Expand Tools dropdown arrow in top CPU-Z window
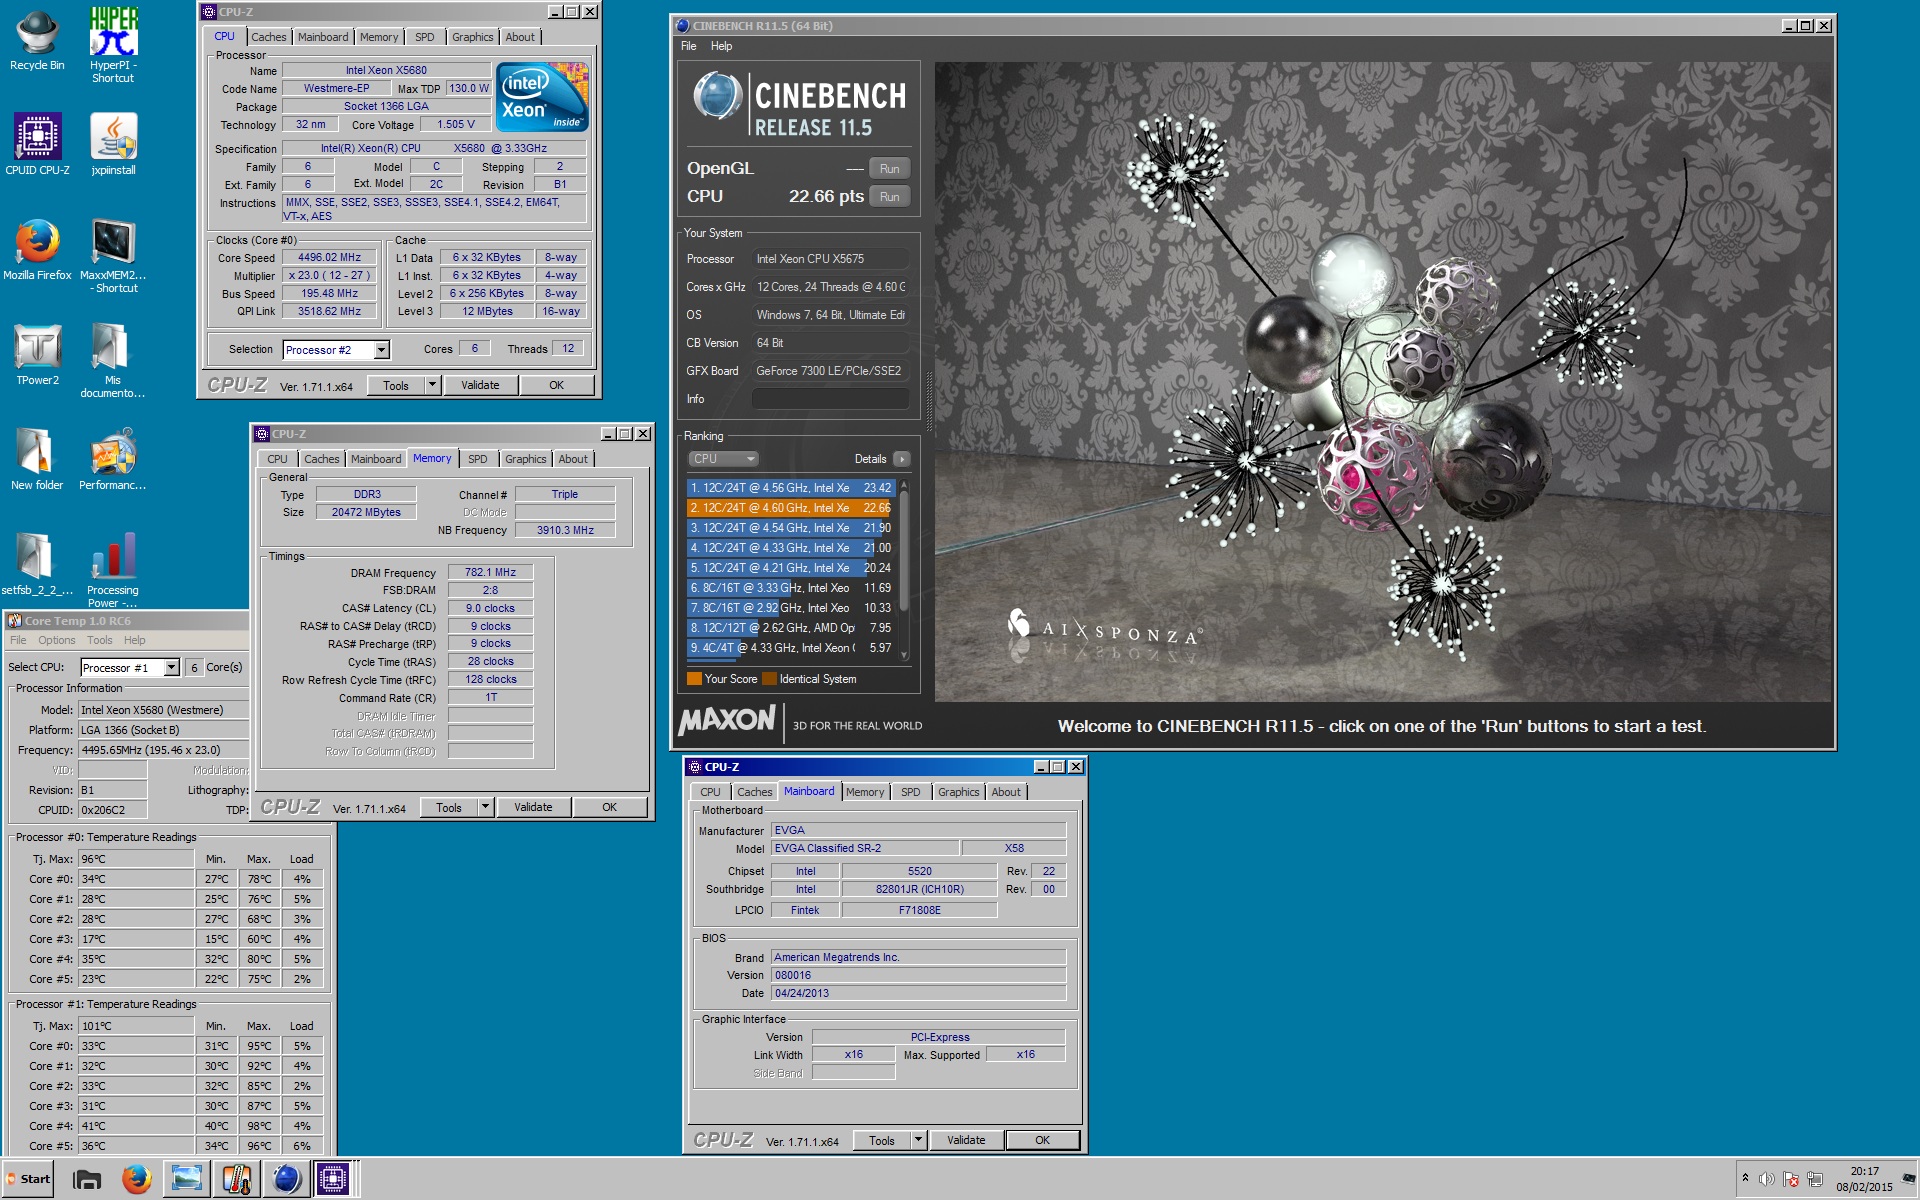The width and height of the screenshot is (1920, 1200). 433,385
